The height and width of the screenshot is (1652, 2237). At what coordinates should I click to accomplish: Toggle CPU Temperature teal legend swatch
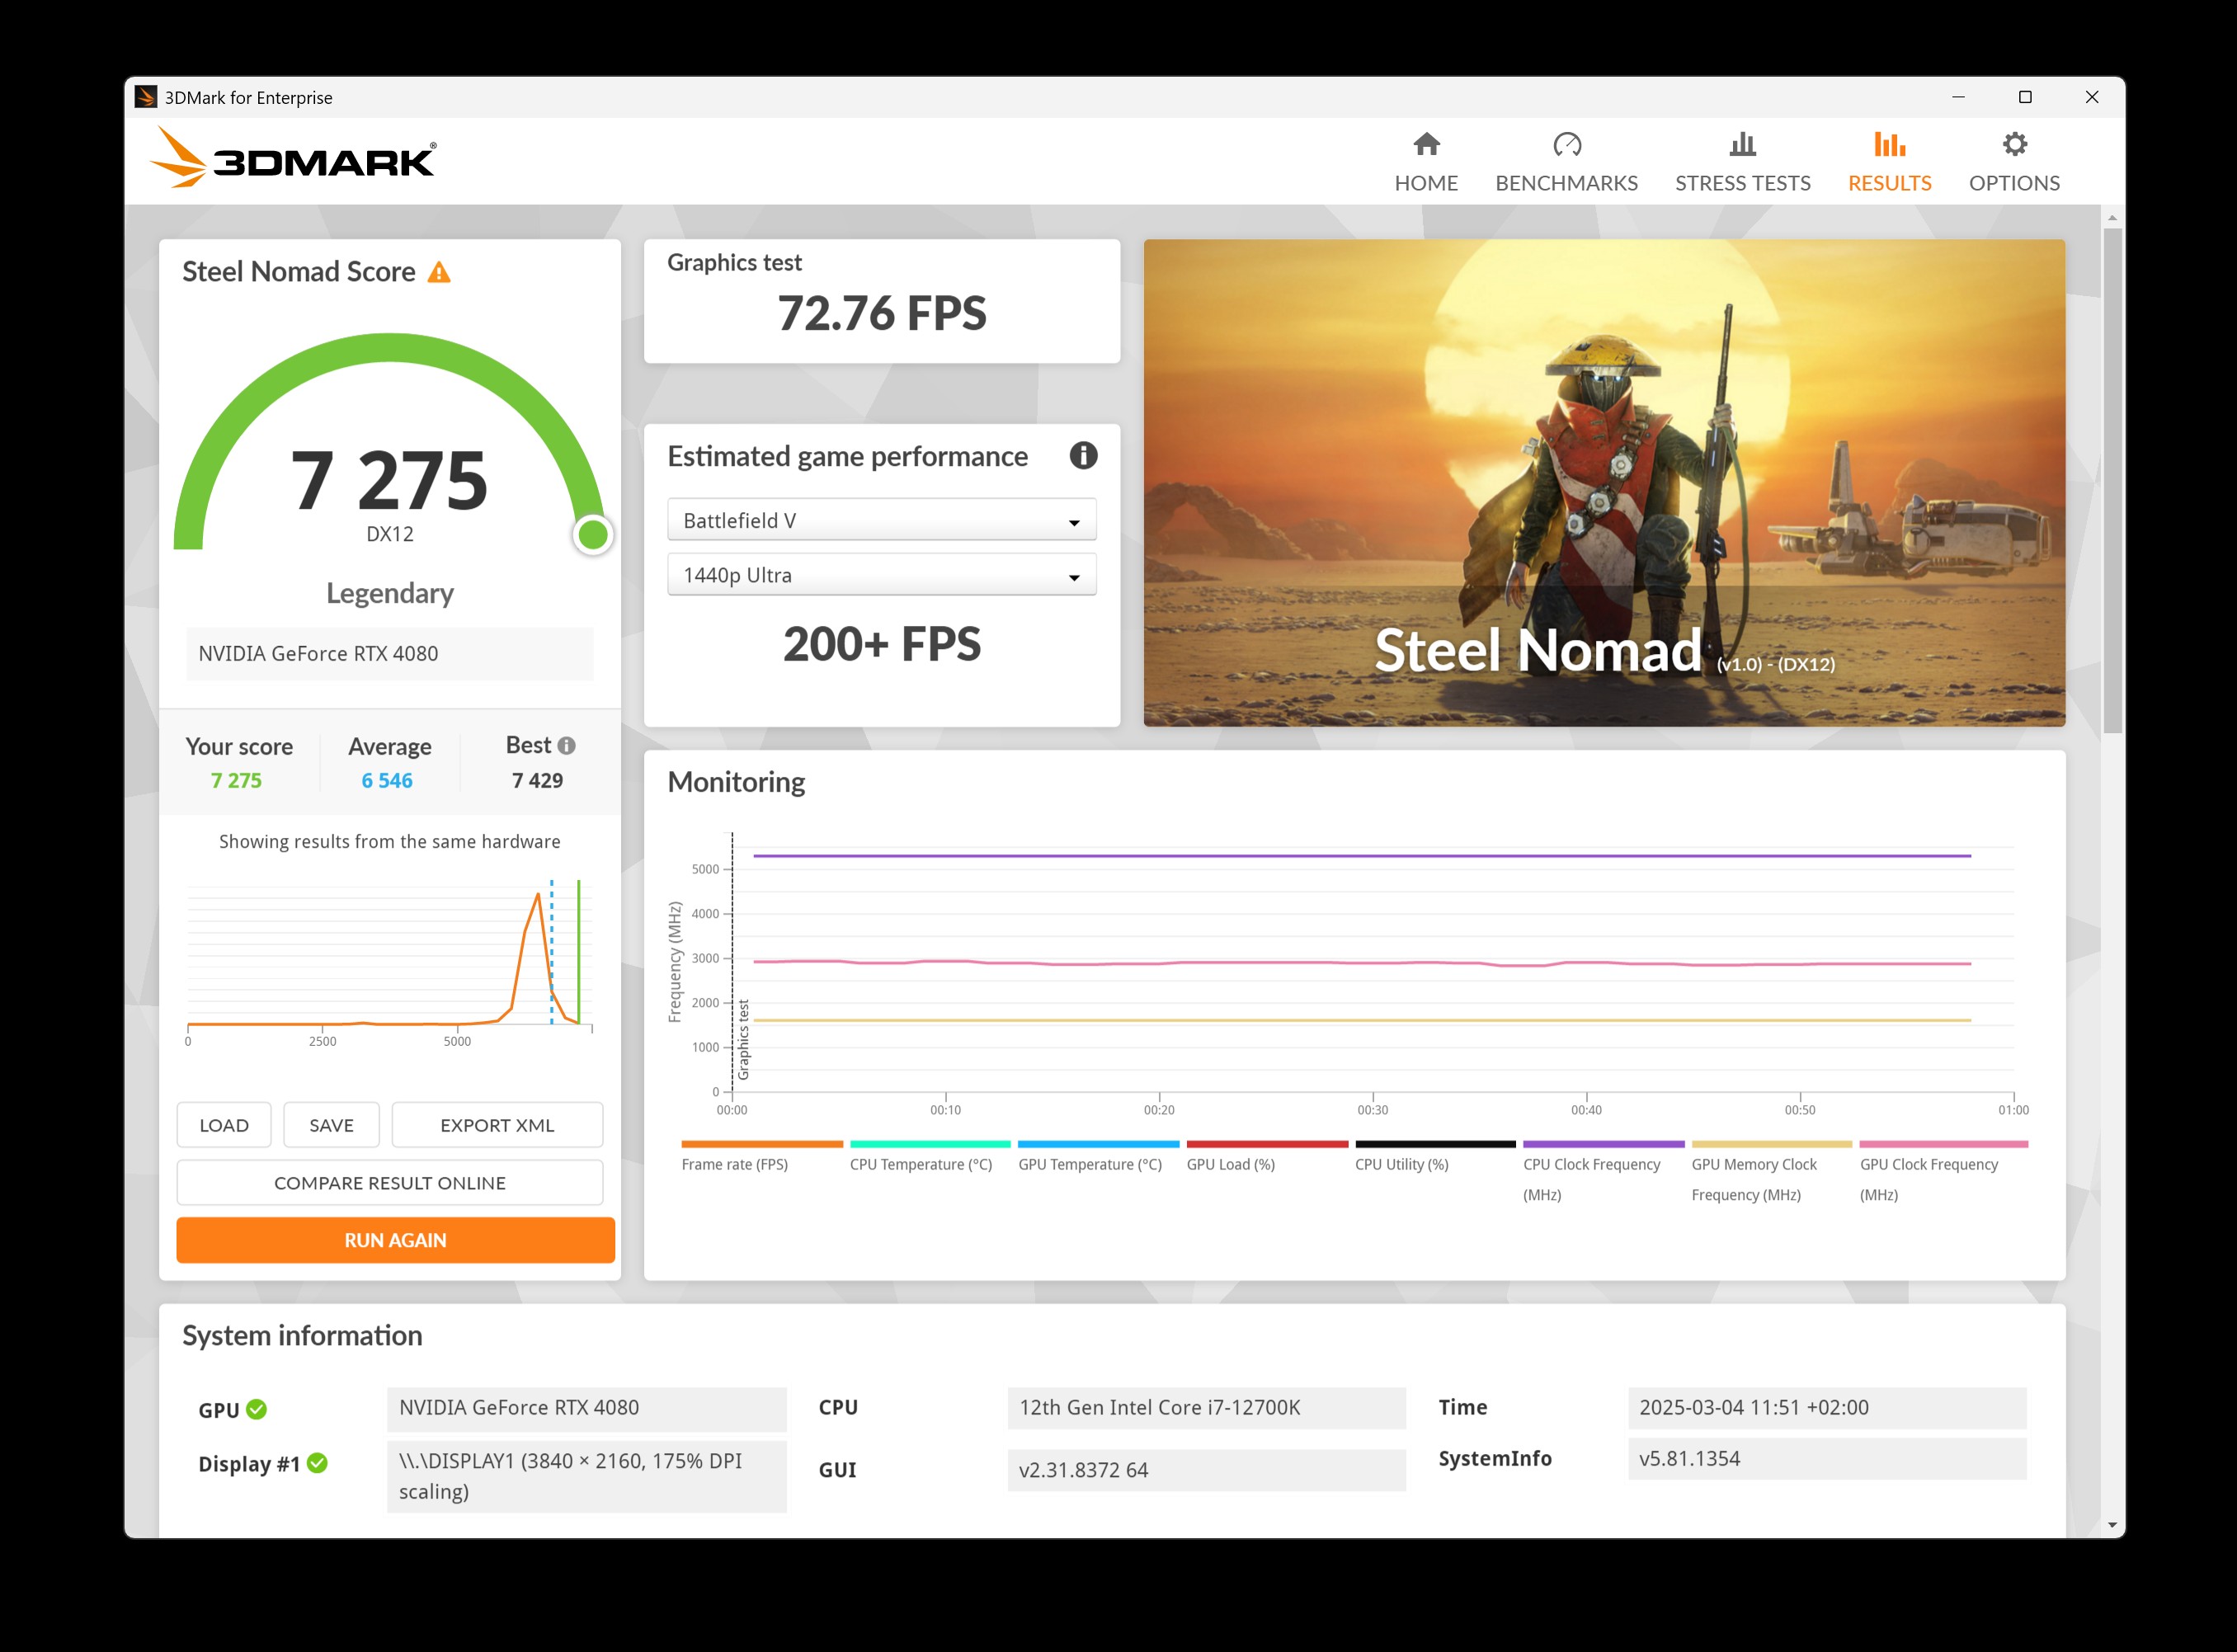coord(930,1144)
